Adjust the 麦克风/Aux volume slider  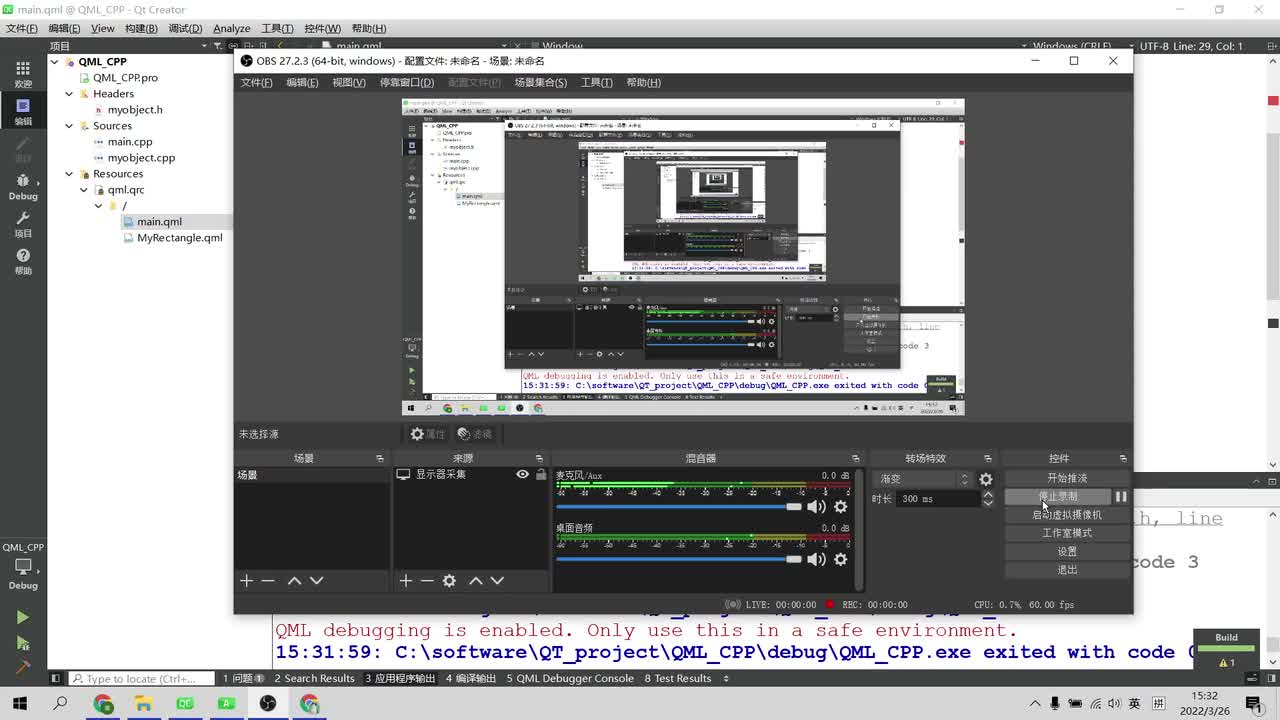coord(679,507)
